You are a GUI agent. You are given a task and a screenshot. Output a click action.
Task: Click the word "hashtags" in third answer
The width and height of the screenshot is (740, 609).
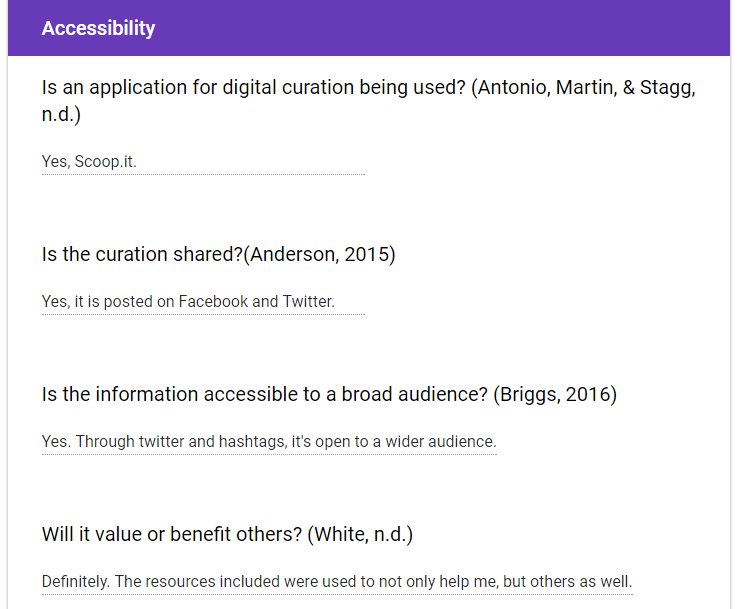coord(252,442)
